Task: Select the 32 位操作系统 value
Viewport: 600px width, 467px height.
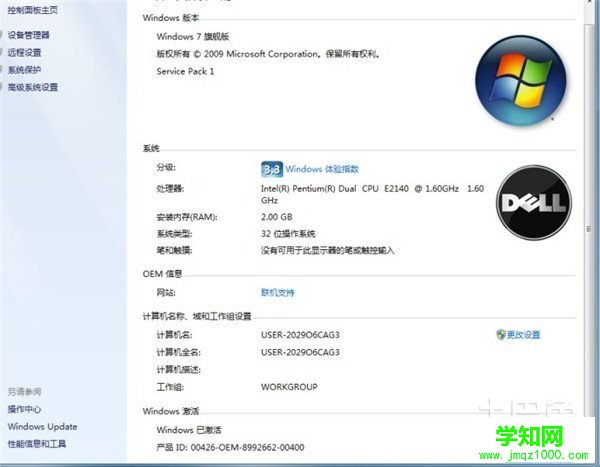Action: (288, 234)
